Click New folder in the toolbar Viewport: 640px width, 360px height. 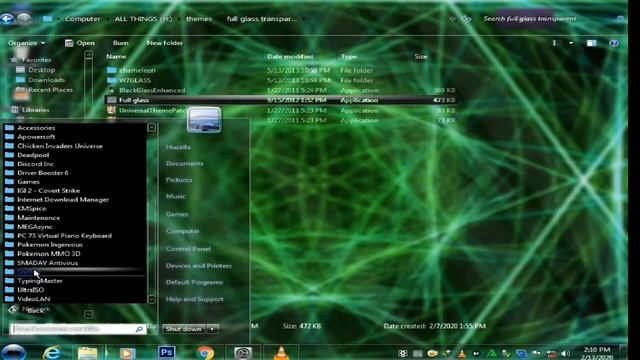[164, 43]
